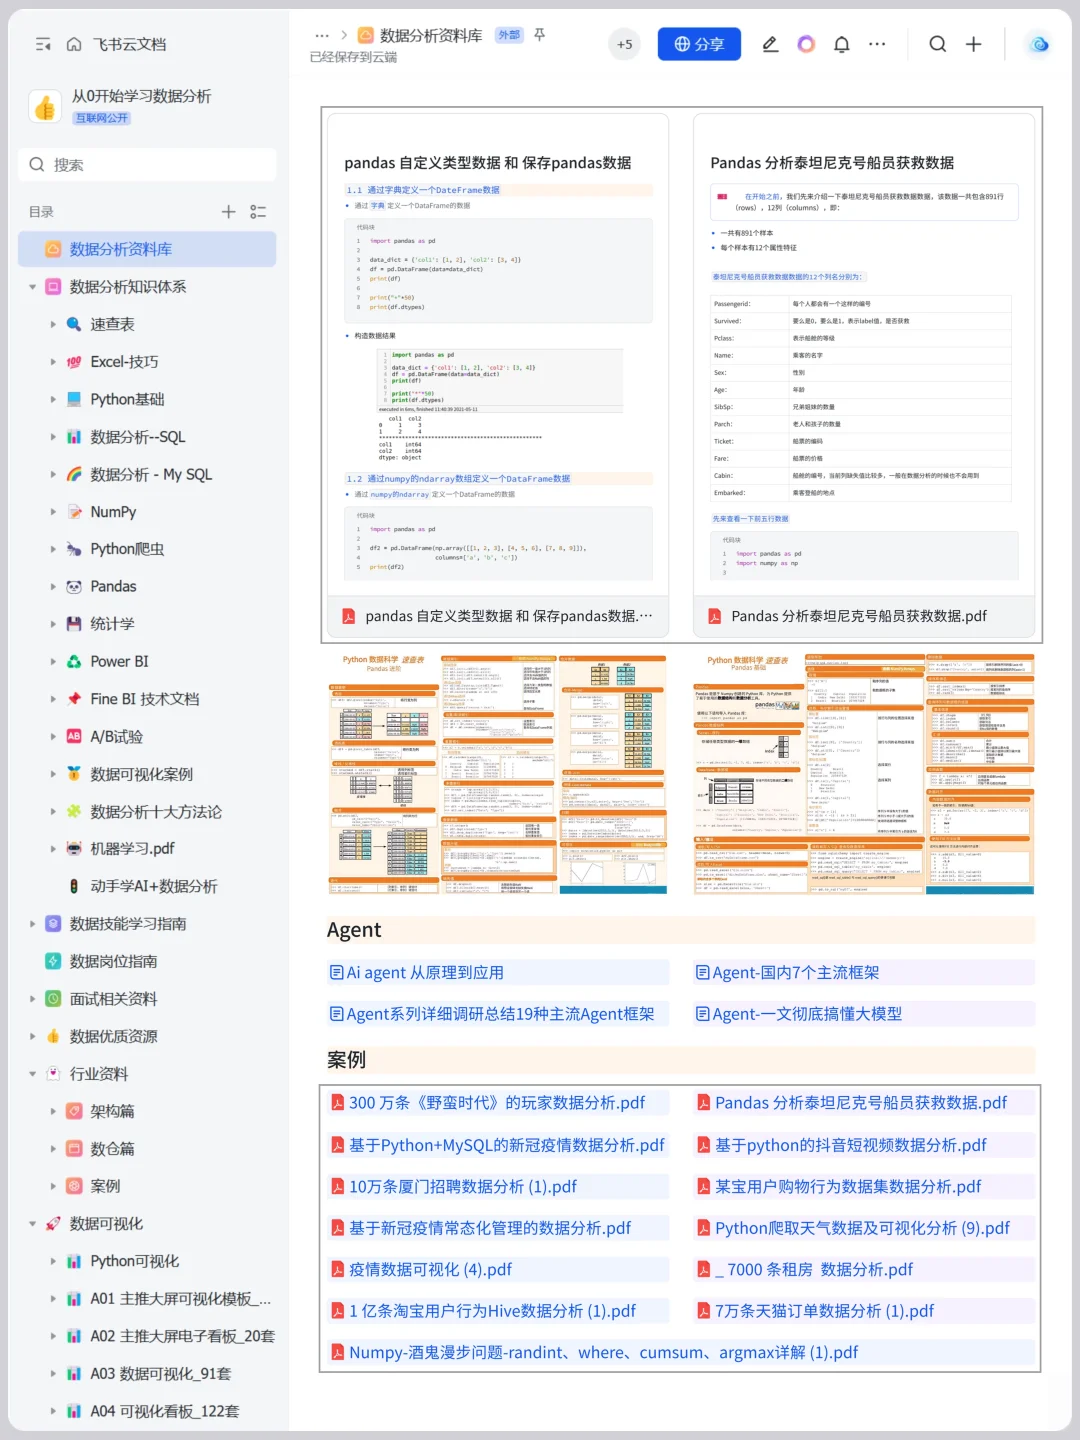1080x1440 pixels.
Task: Open 面试相关资料 page
Action: coord(113,999)
